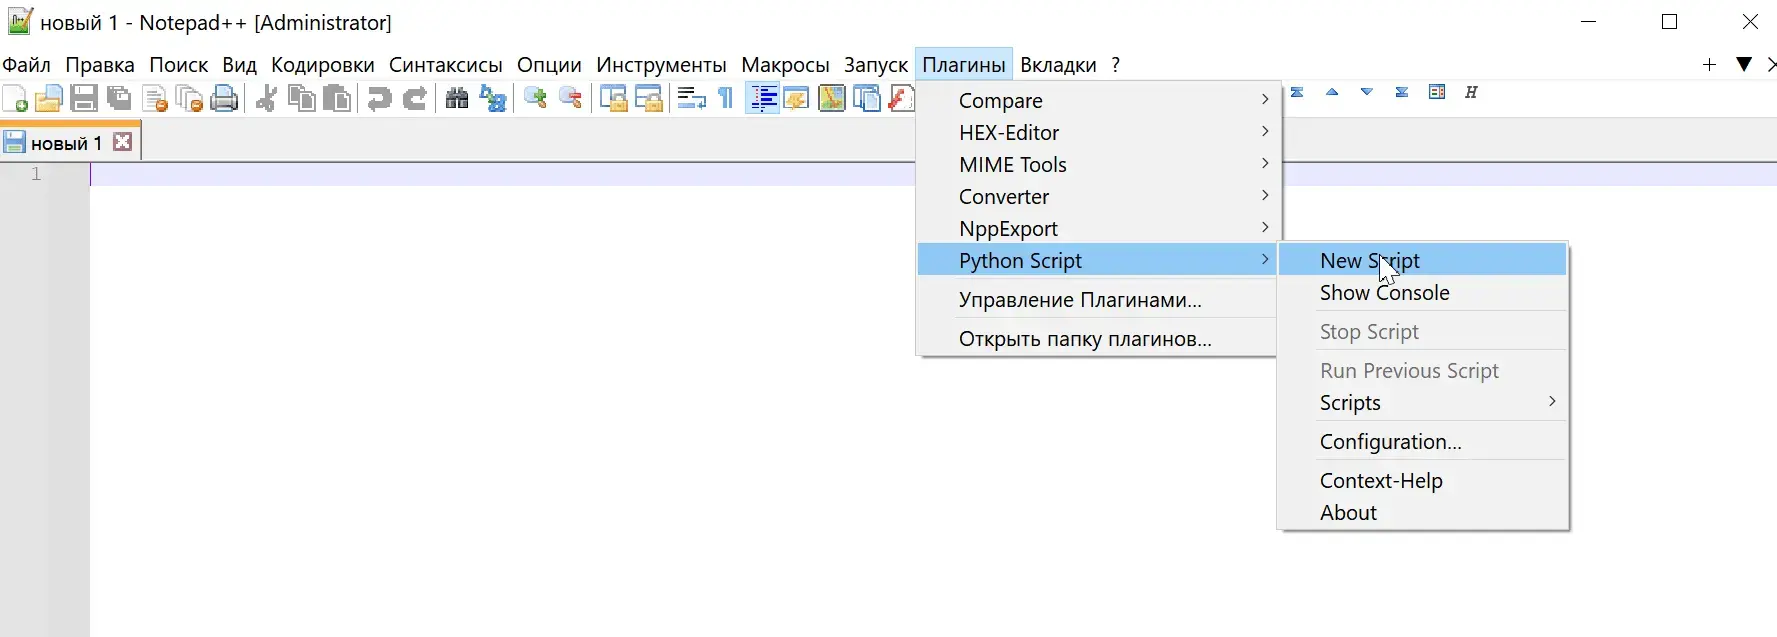Click the Redo arrow icon
Image resolution: width=1777 pixels, height=637 pixels.
tap(414, 98)
